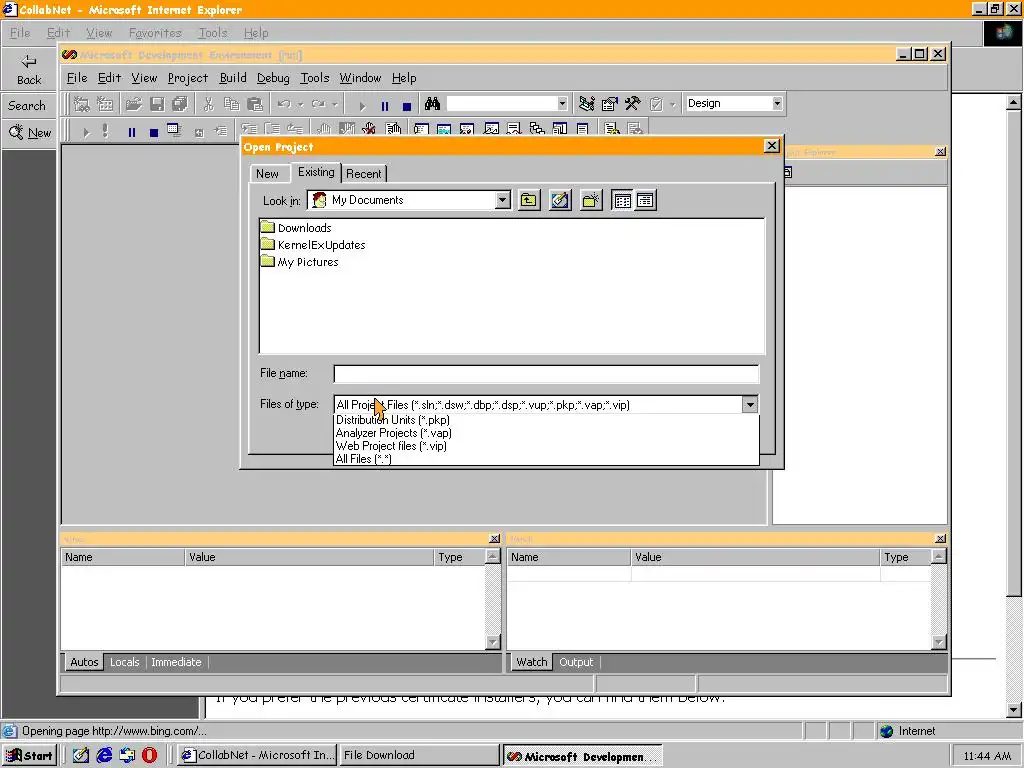Click the Stop square icon in top toolbar
This screenshot has height=768, width=1024.
tap(407, 105)
